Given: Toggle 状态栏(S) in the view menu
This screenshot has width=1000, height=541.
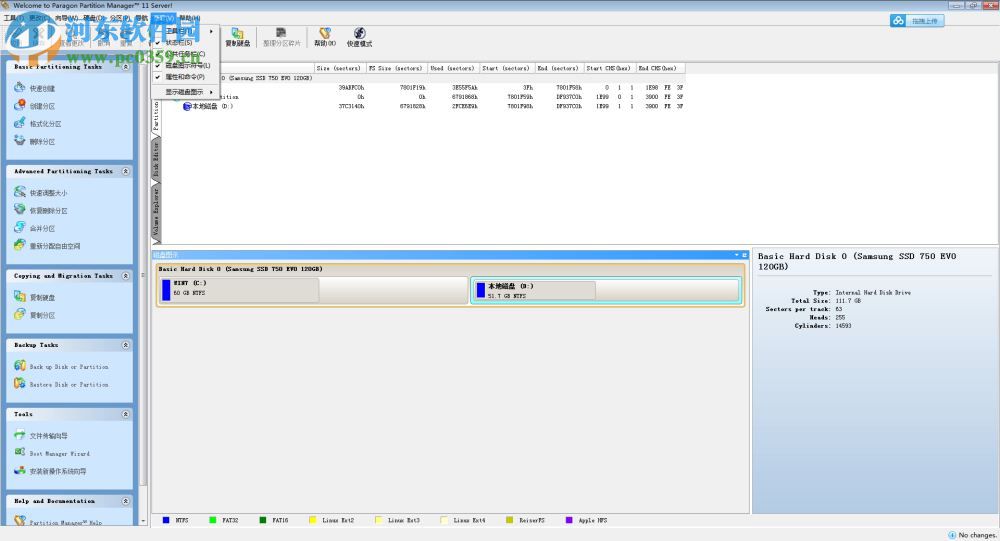Looking at the screenshot, I should (186, 42).
